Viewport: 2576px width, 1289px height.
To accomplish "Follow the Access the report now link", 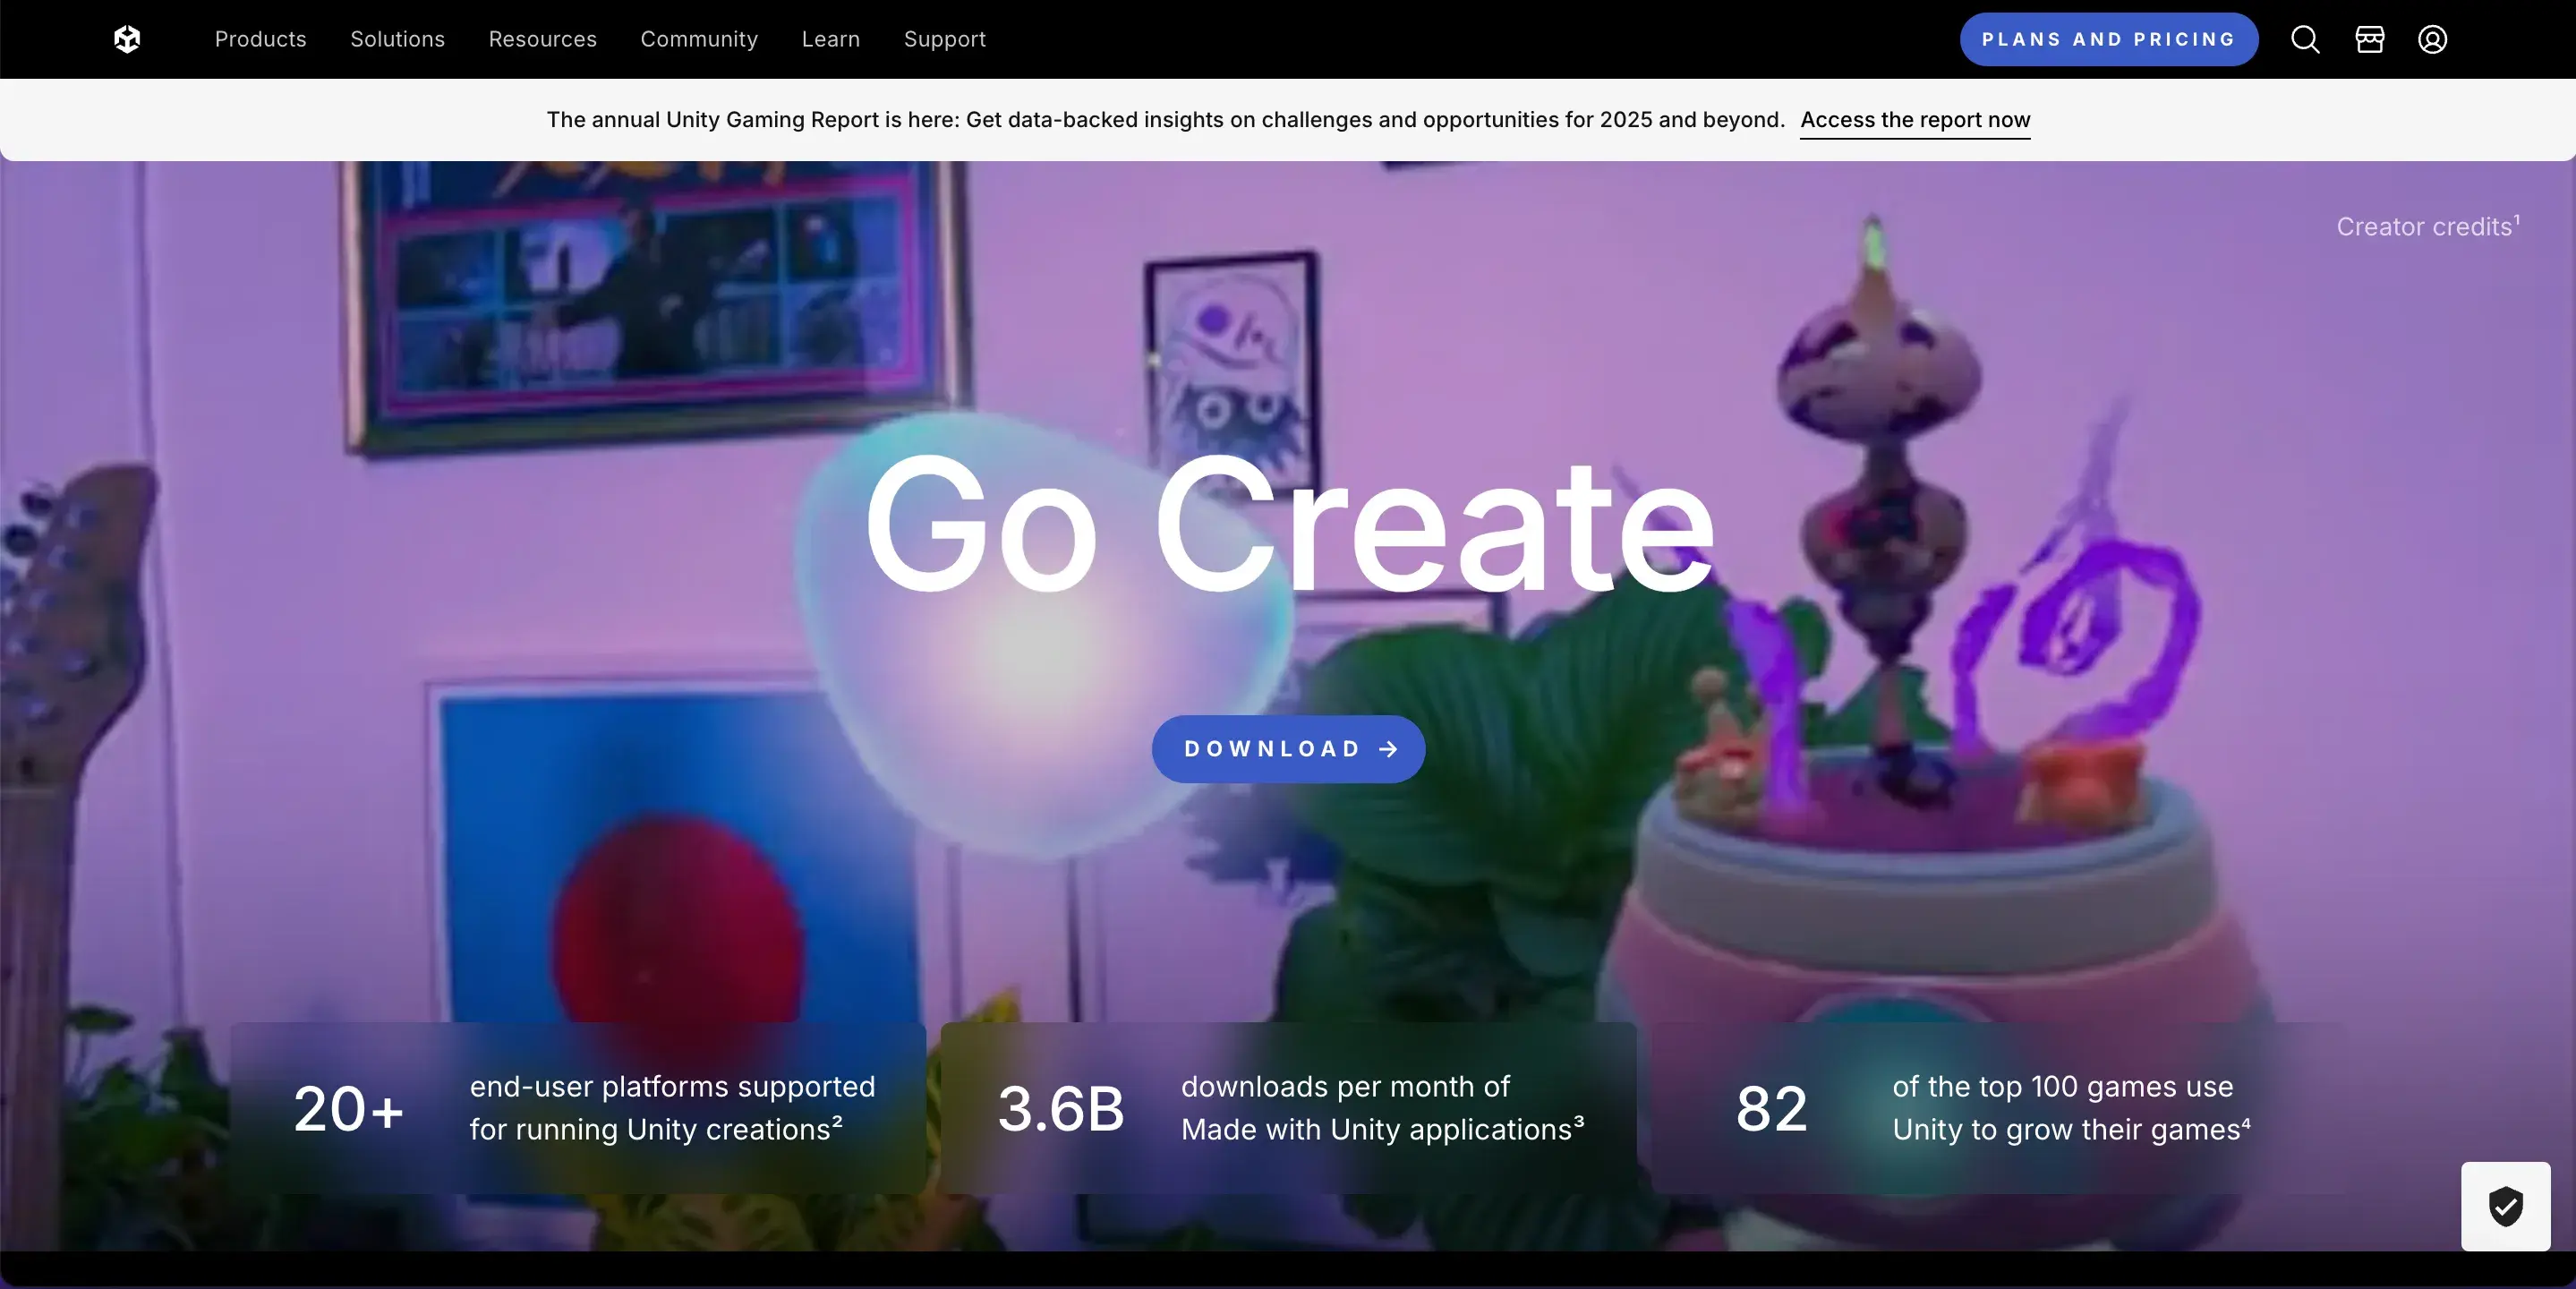I will pos(1915,119).
